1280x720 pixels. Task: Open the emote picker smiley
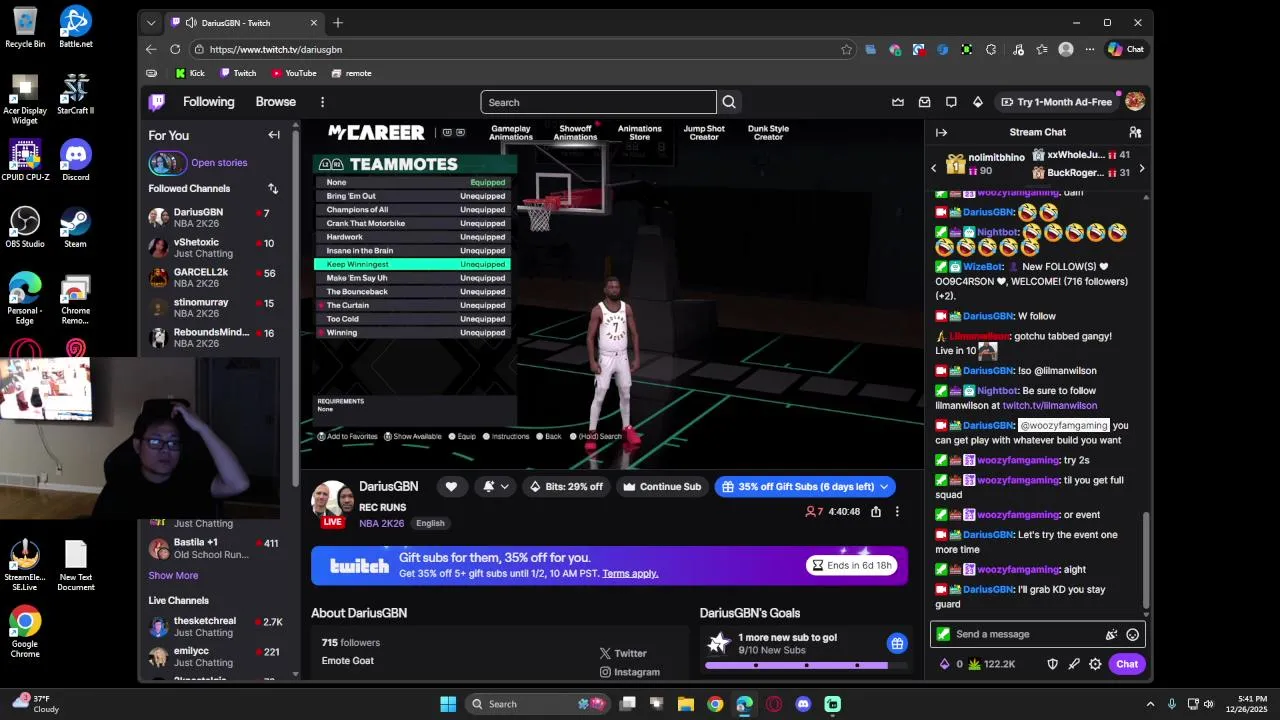coord(1133,634)
